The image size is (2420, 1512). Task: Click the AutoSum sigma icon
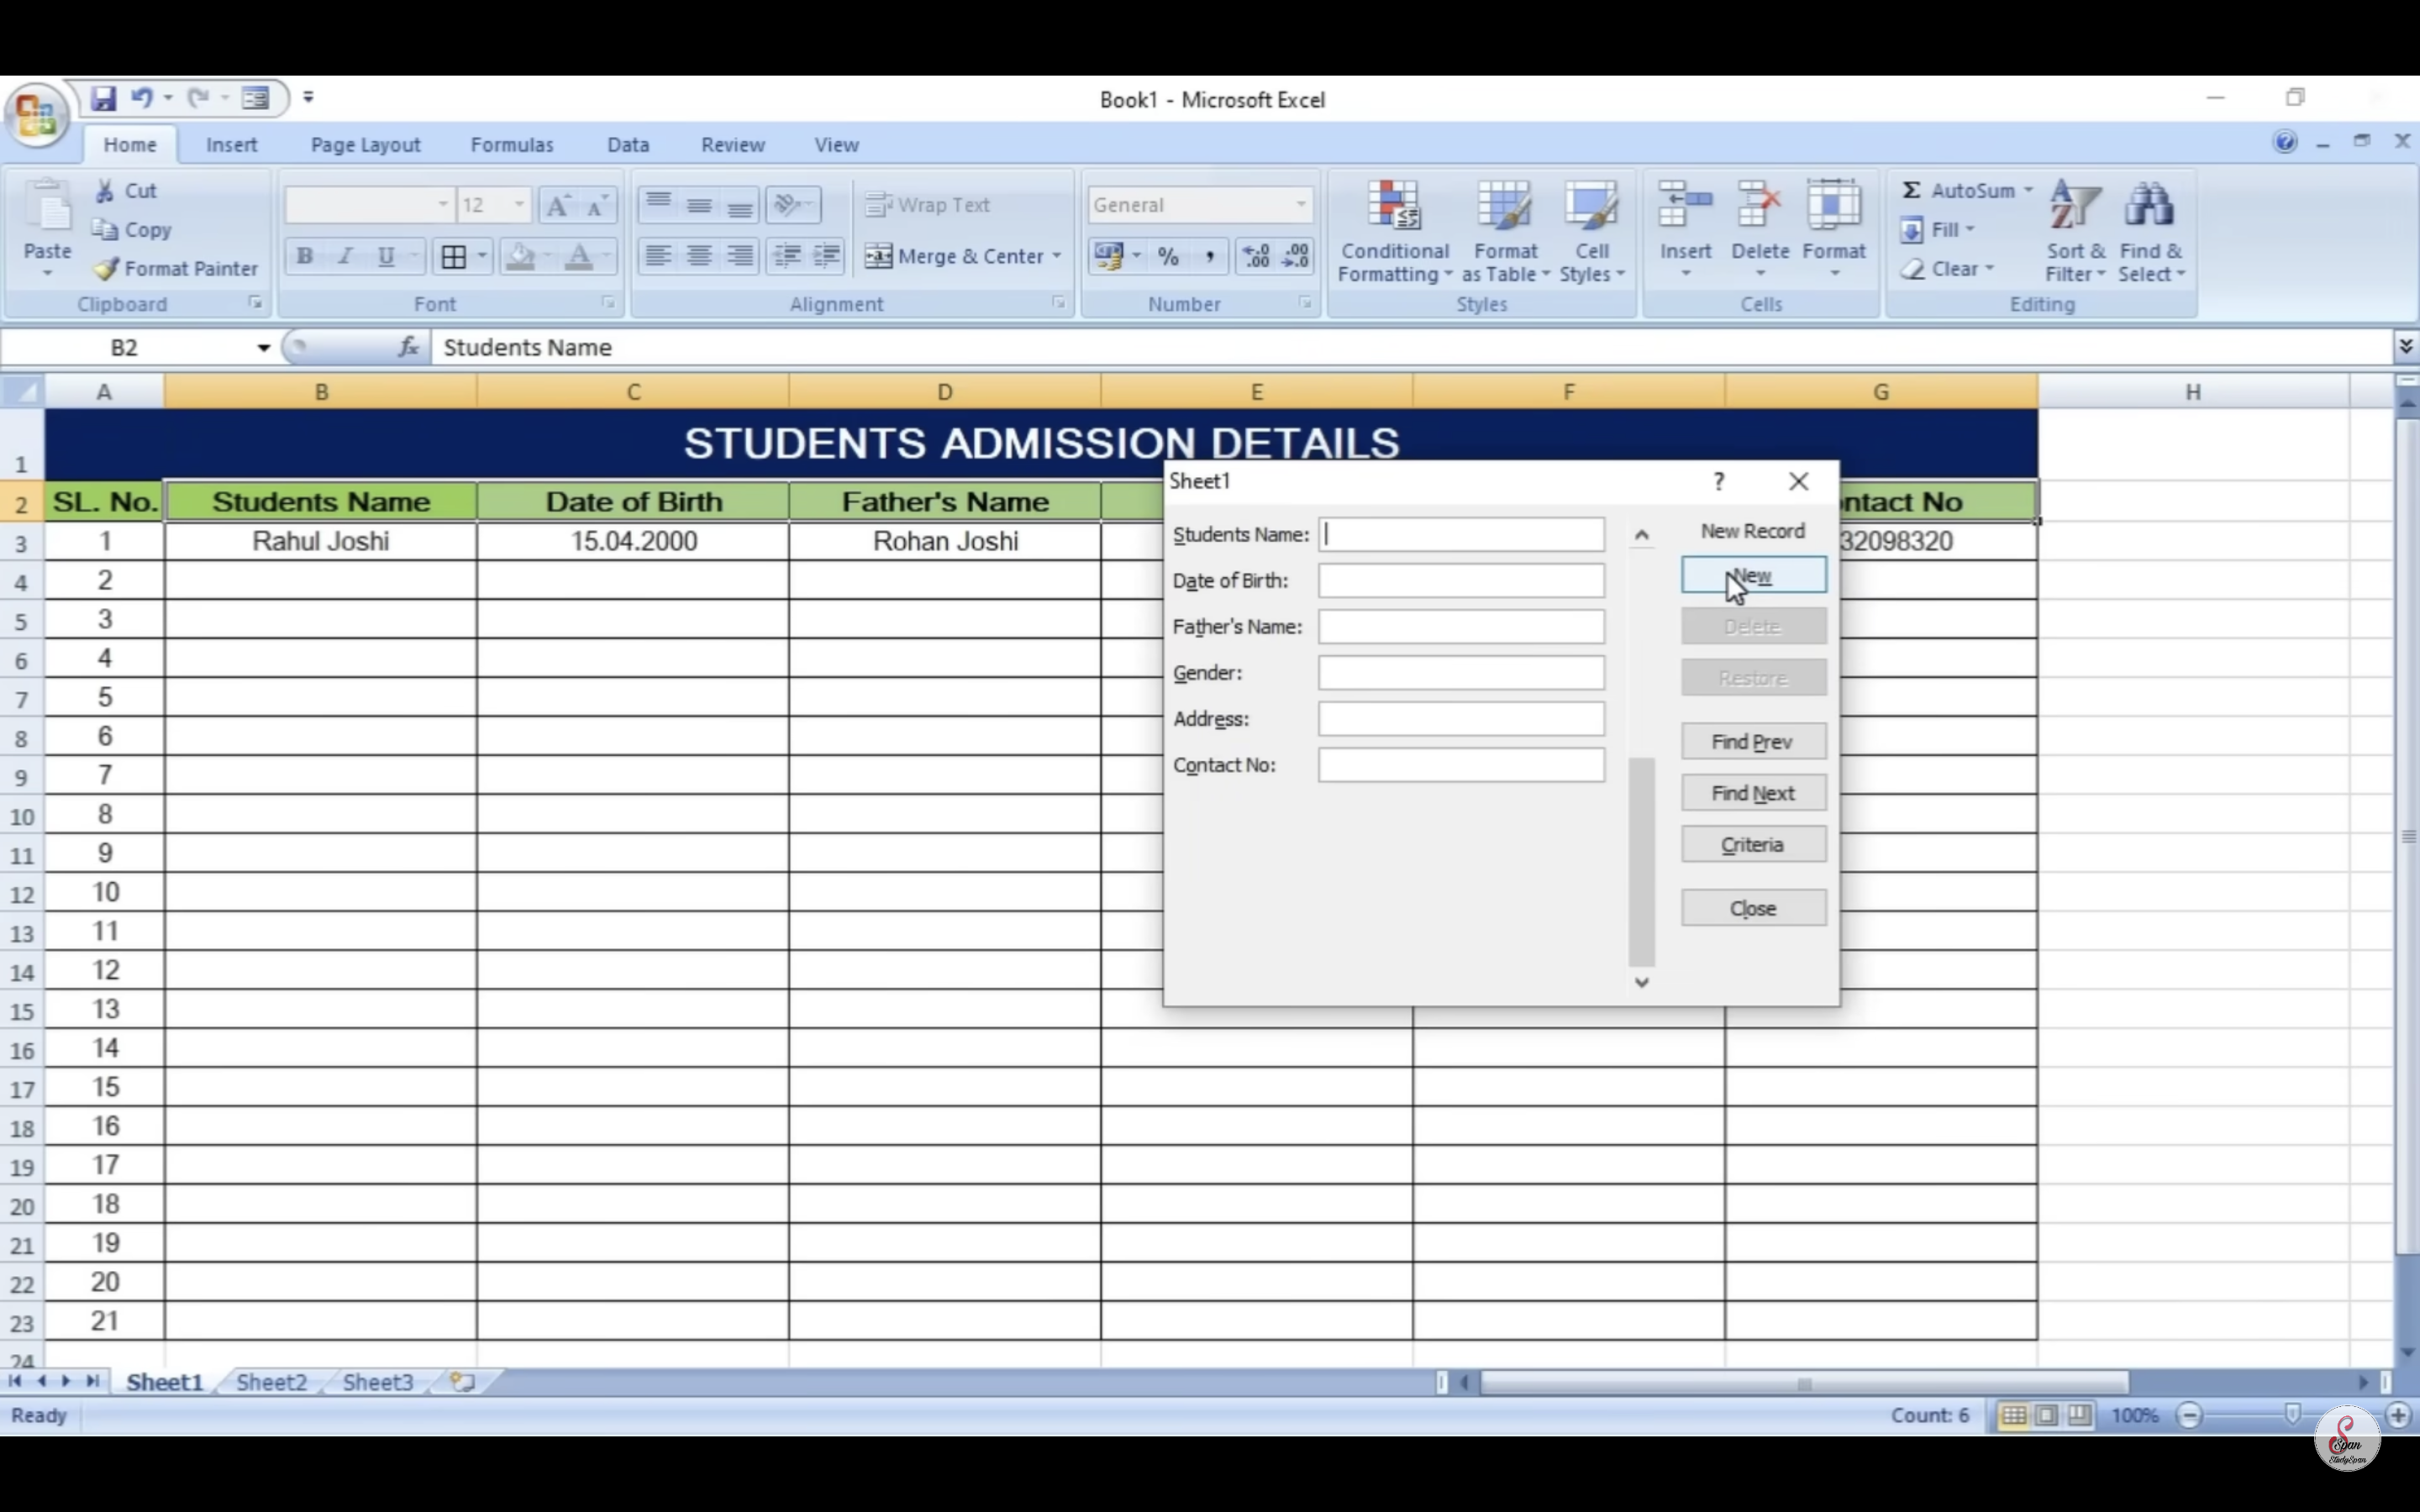tap(1911, 190)
